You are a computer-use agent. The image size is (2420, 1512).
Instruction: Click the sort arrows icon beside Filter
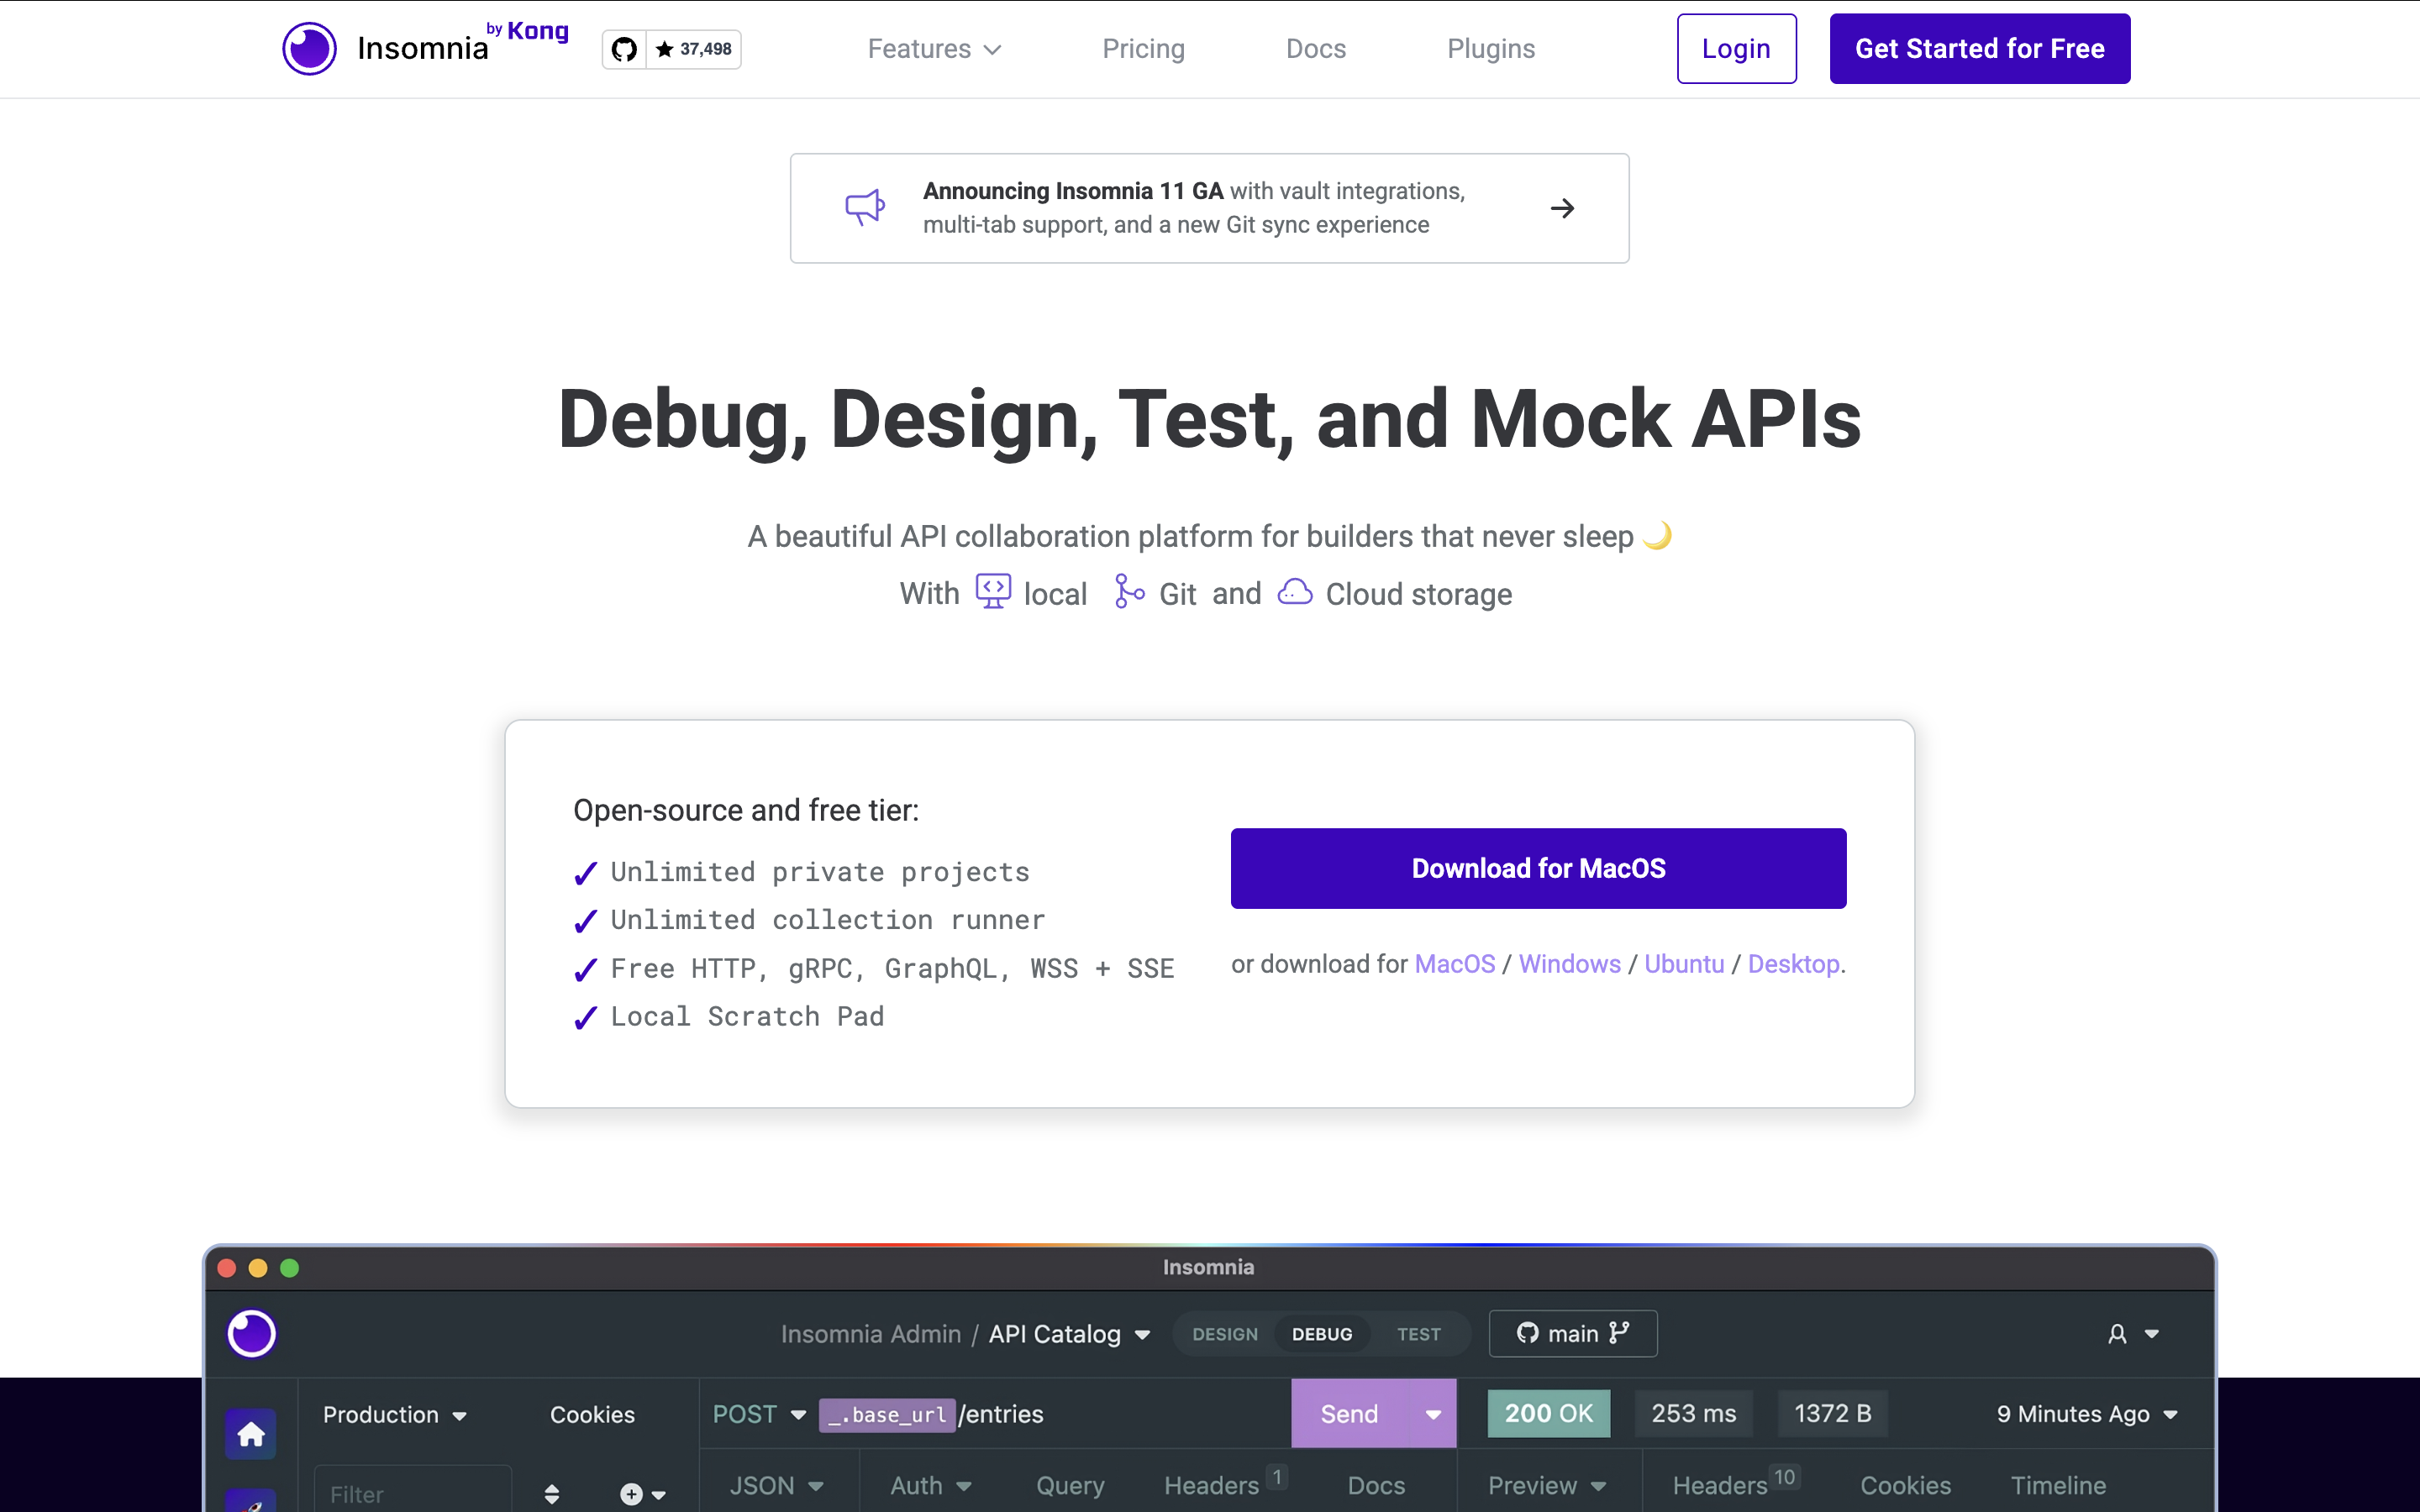pyautogui.click(x=552, y=1494)
